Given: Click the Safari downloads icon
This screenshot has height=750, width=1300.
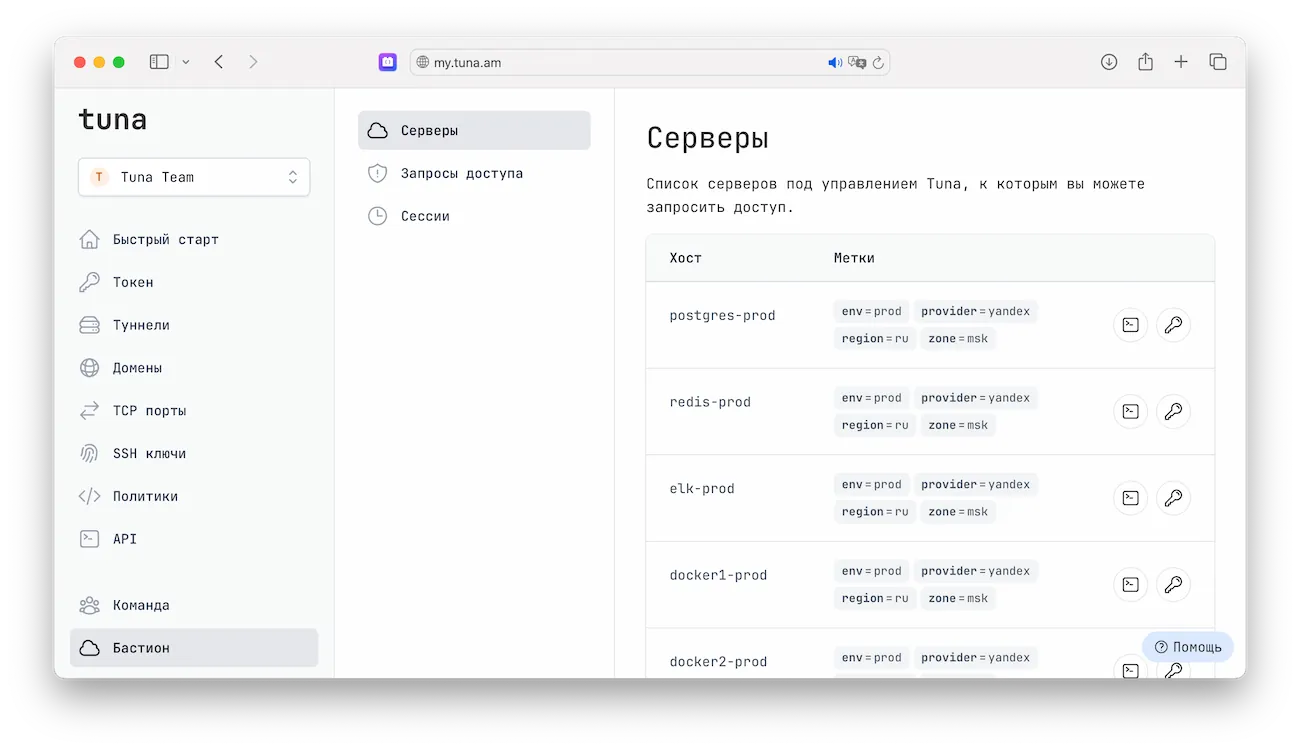Looking at the screenshot, I should tap(1108, 62).
